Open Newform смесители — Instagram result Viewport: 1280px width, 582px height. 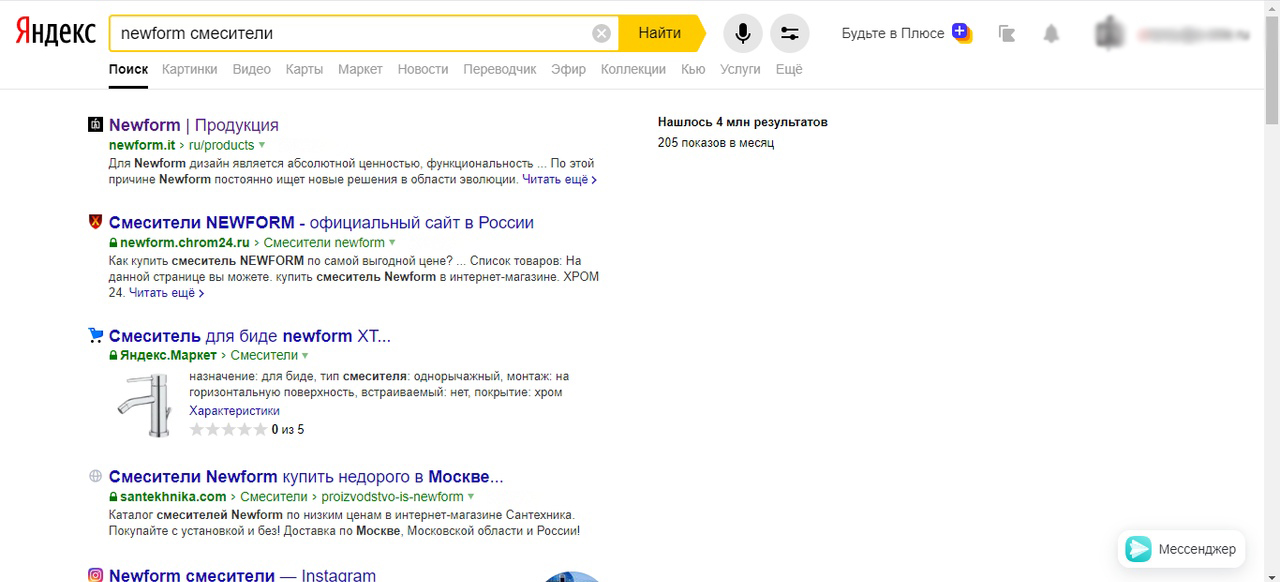[242, 575]
